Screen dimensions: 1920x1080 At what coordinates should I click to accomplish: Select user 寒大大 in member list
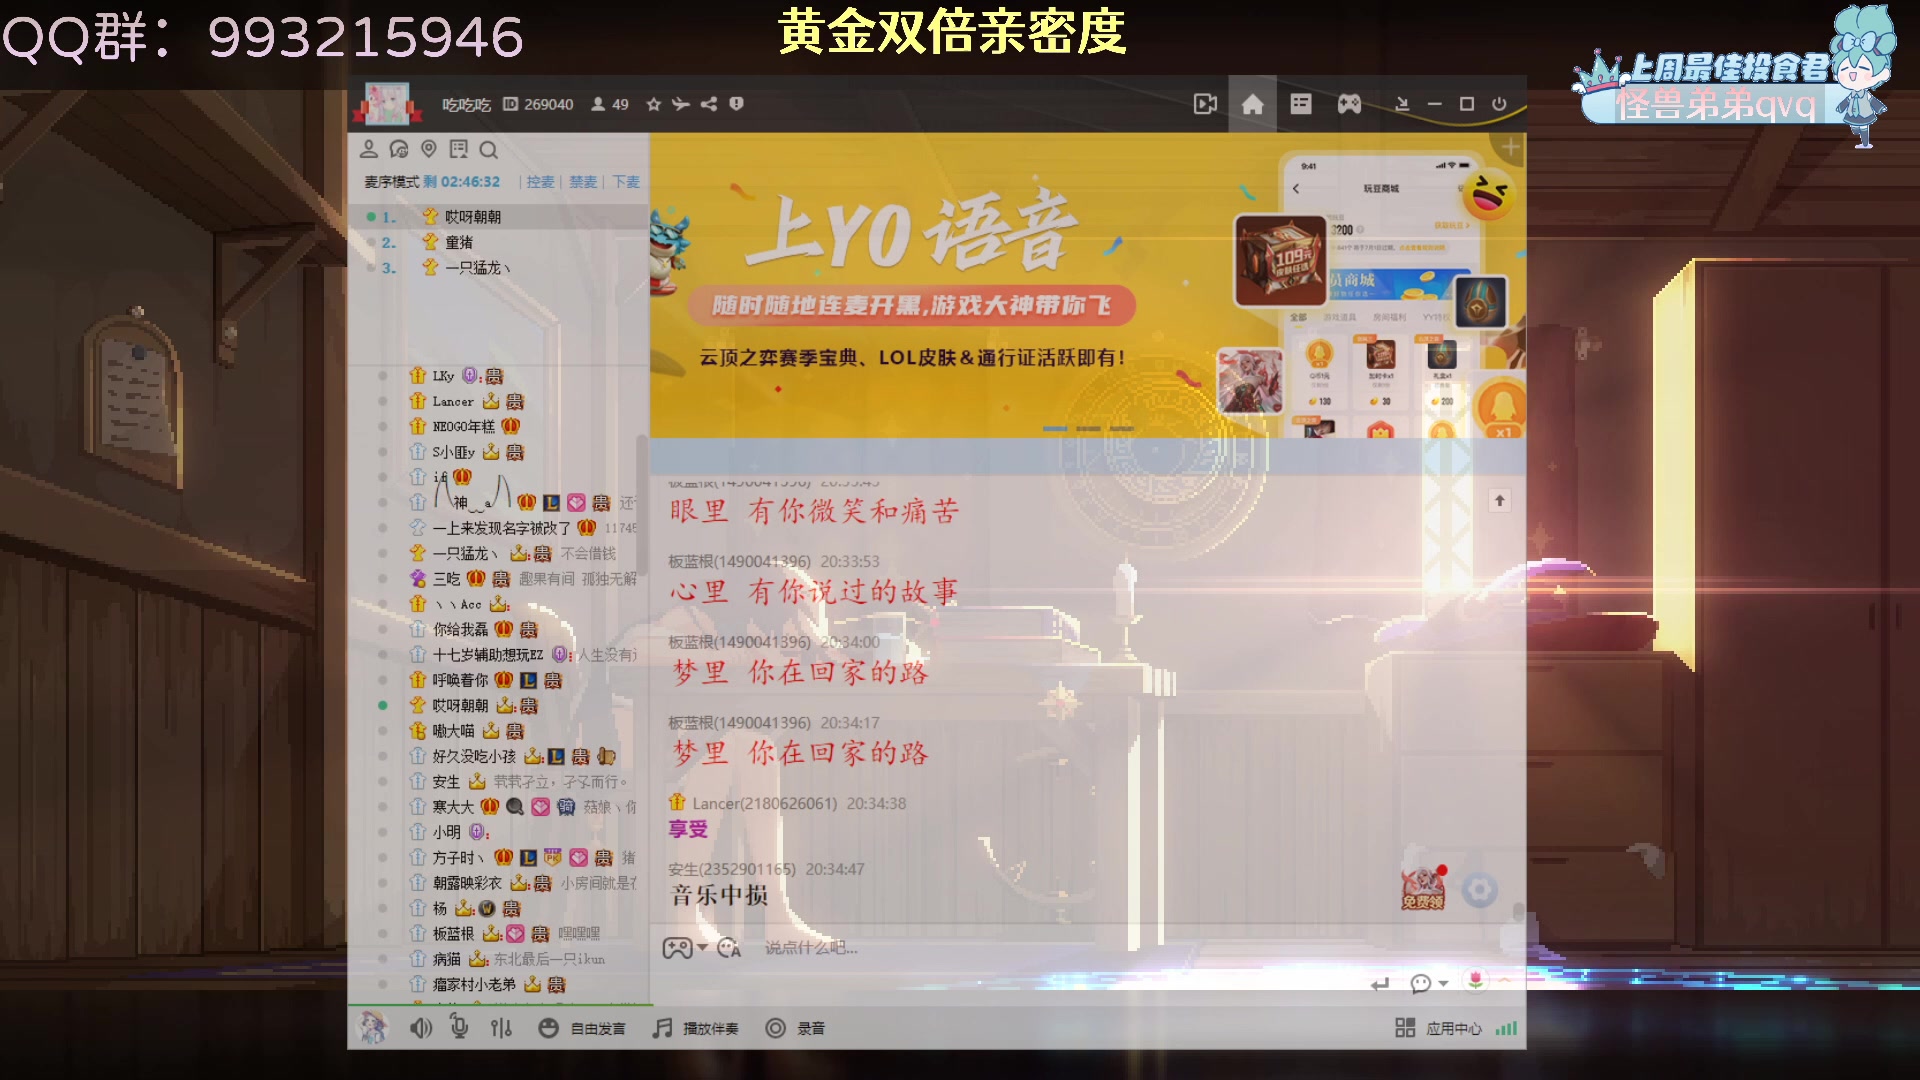[x=453, y=807]
